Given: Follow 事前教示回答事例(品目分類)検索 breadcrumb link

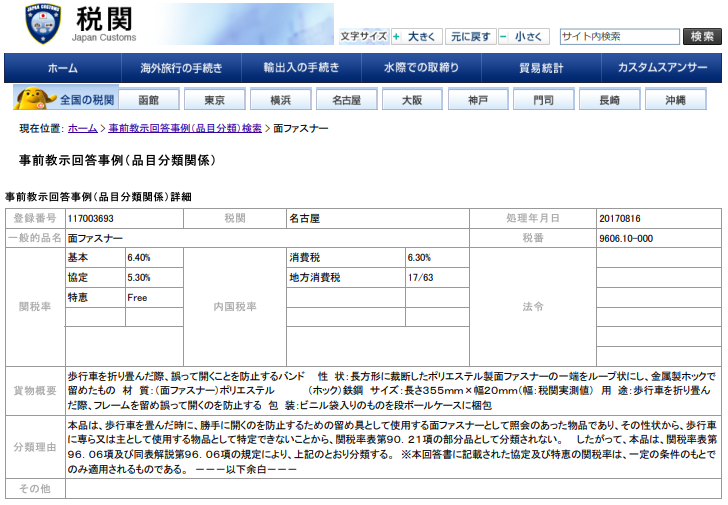Looking at the screenshot, I should 185,128.
